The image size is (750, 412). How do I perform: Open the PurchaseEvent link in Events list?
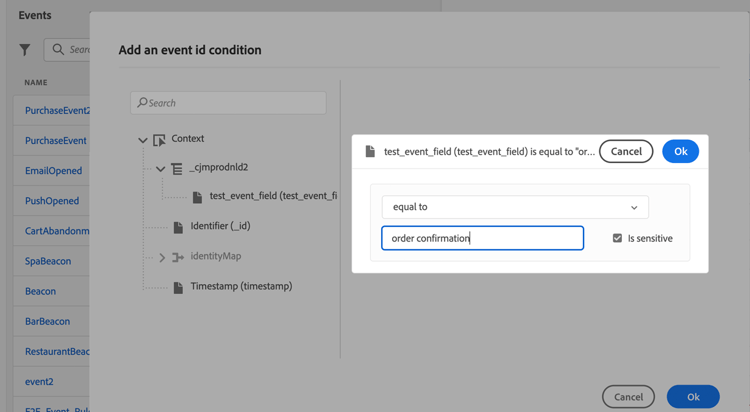(55, 141)
